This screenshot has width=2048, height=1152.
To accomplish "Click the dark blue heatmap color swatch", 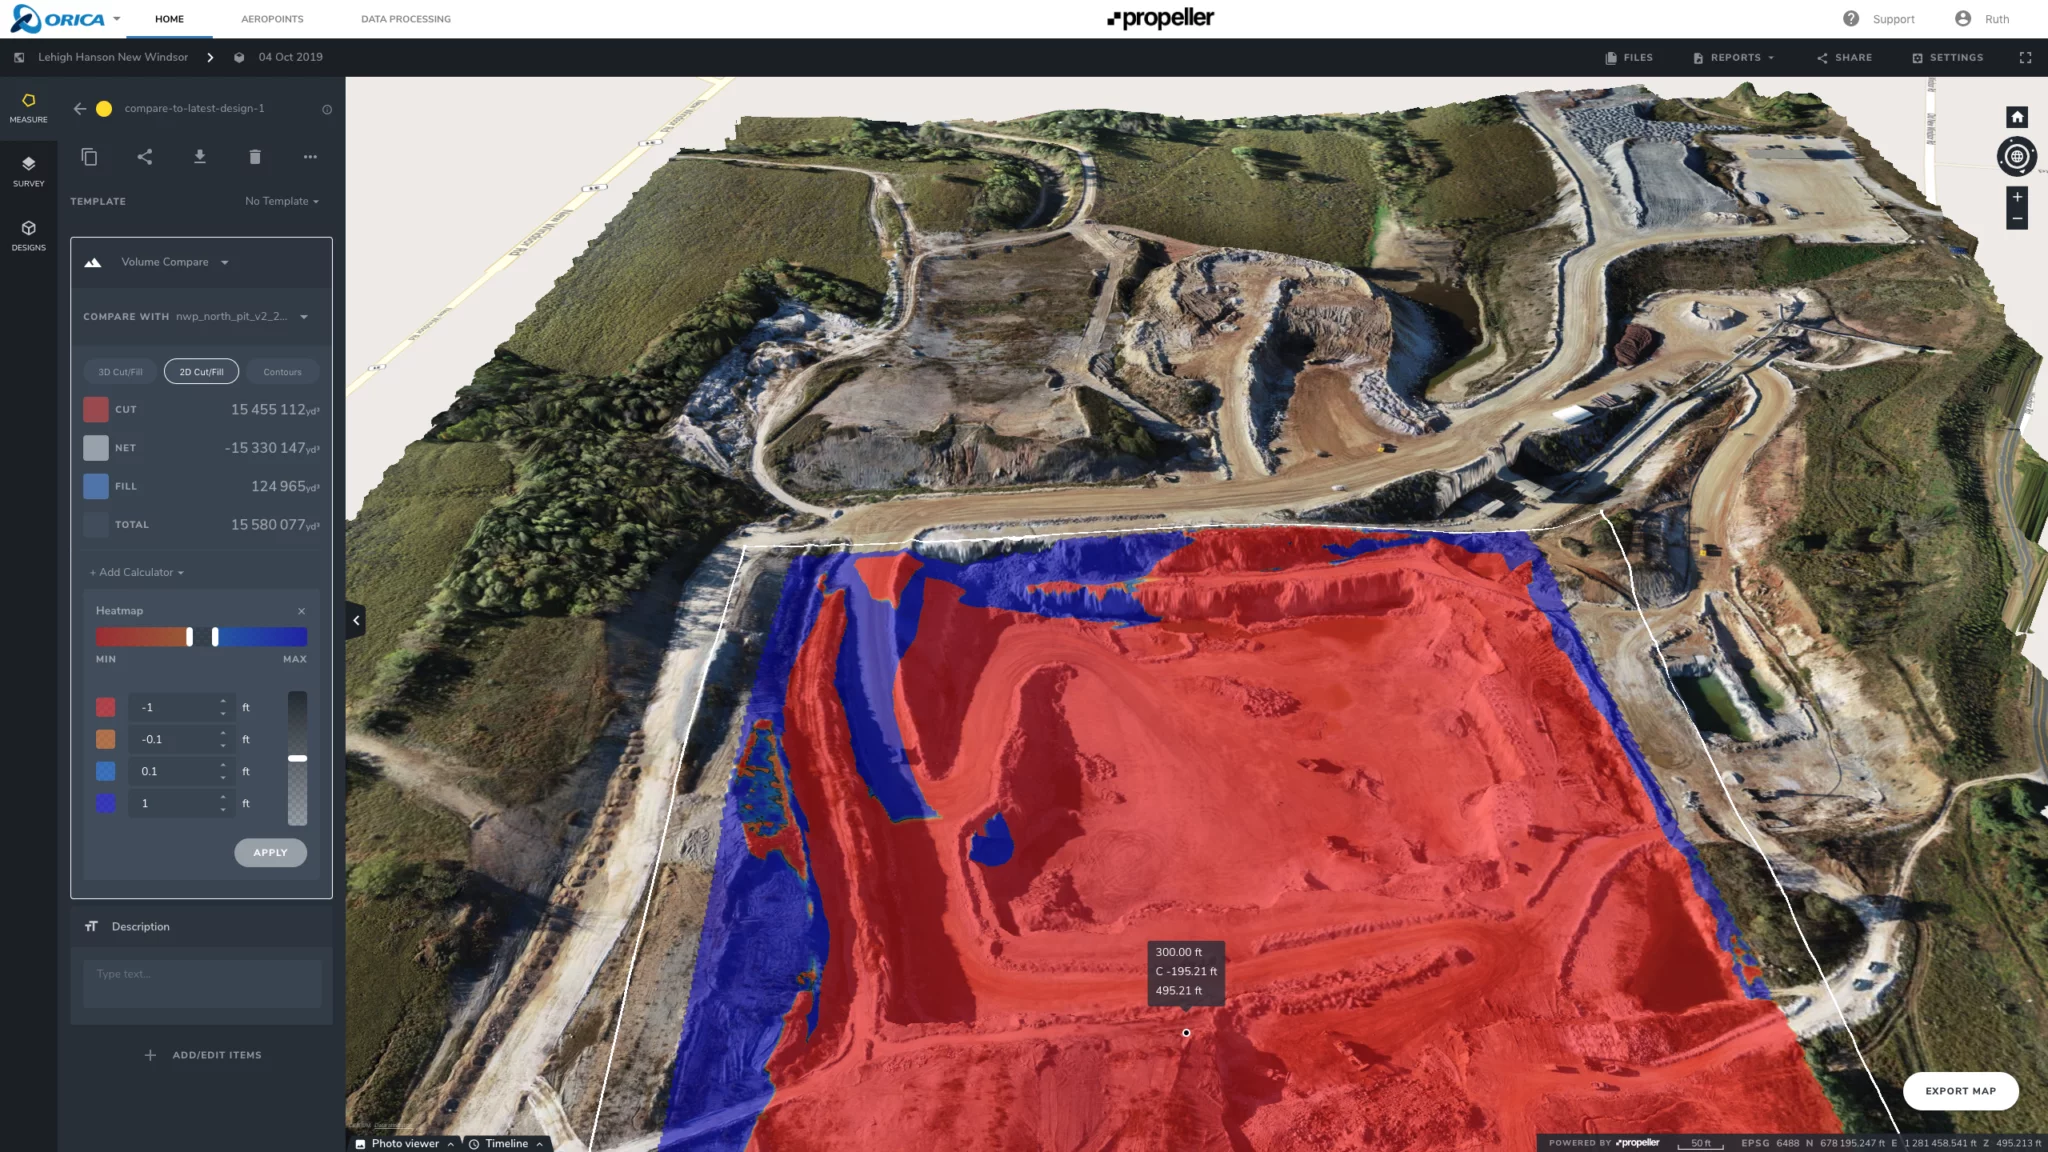I will click(x=106, y=804).
